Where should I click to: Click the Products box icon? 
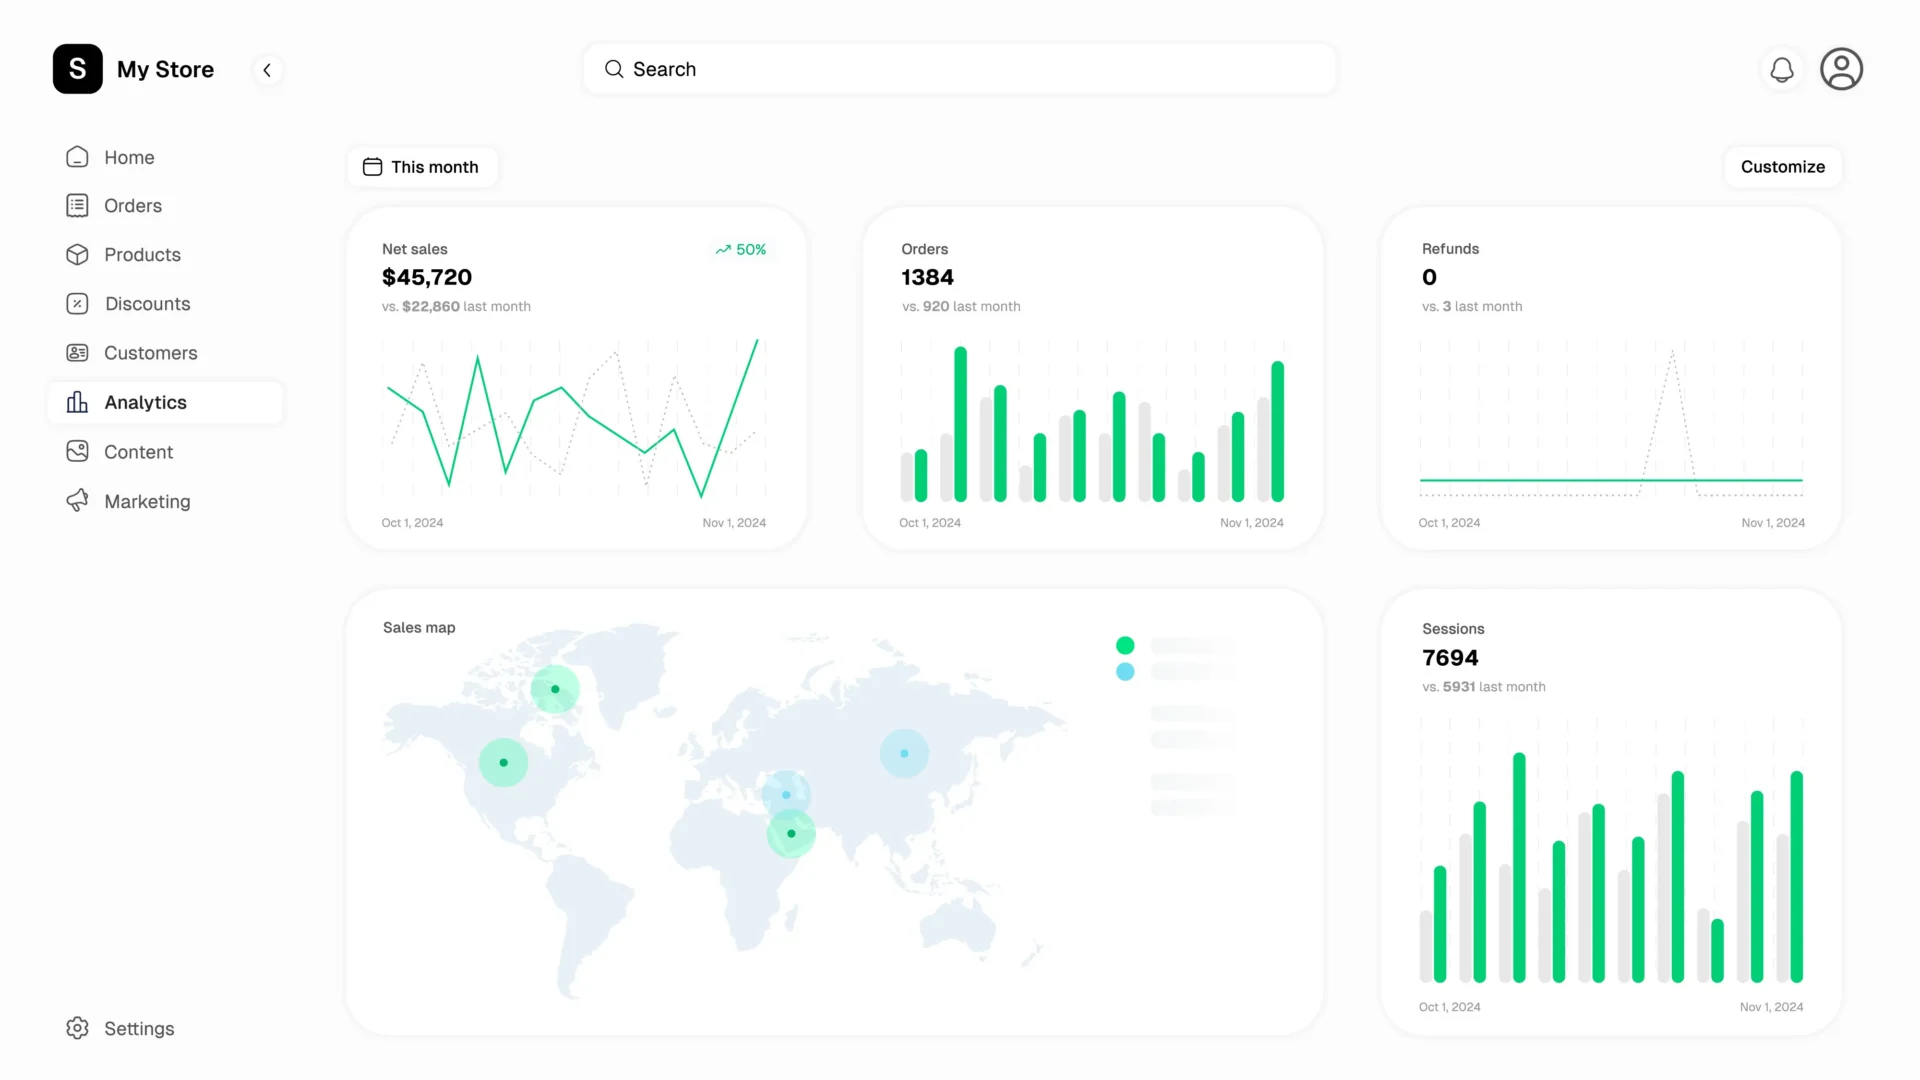77,255
